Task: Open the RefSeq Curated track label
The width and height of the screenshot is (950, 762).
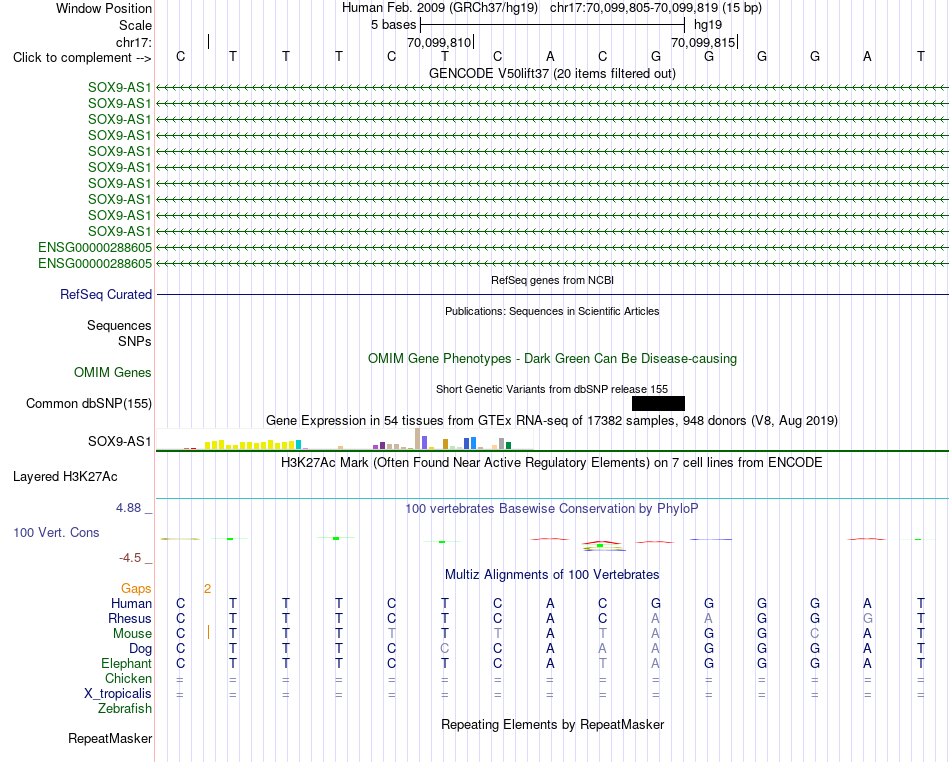Action: pos(106,294)
